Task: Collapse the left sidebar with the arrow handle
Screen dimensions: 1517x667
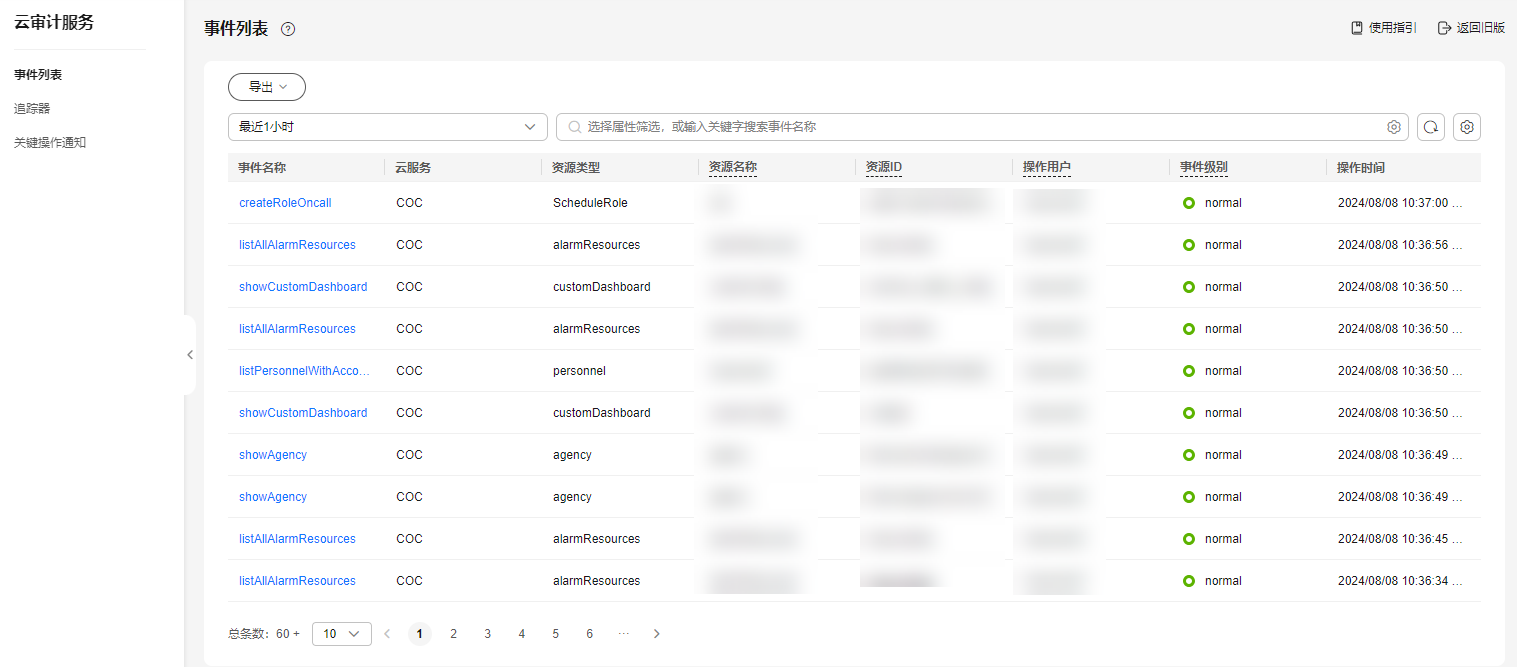Action: coord(190,355)
